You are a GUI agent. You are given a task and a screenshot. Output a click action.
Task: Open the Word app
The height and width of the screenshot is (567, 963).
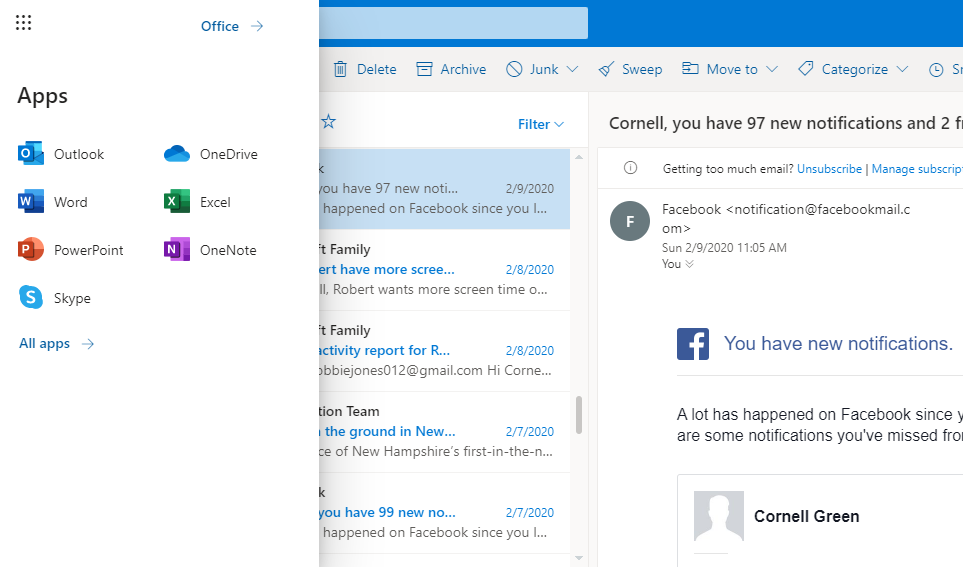[x=53, y=201]
